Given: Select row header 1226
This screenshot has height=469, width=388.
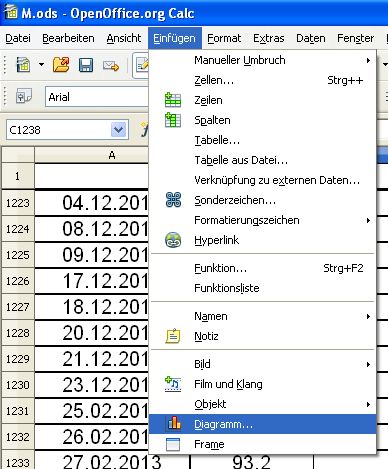Looking at the screenshot, I should coord(18,281).
